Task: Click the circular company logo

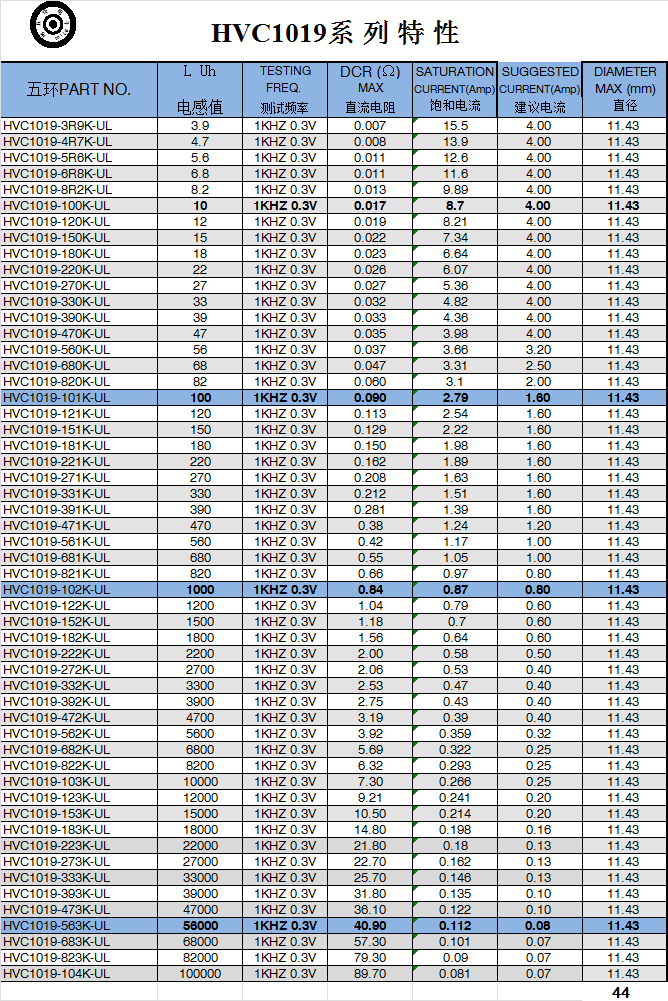Action: [53, 25]
